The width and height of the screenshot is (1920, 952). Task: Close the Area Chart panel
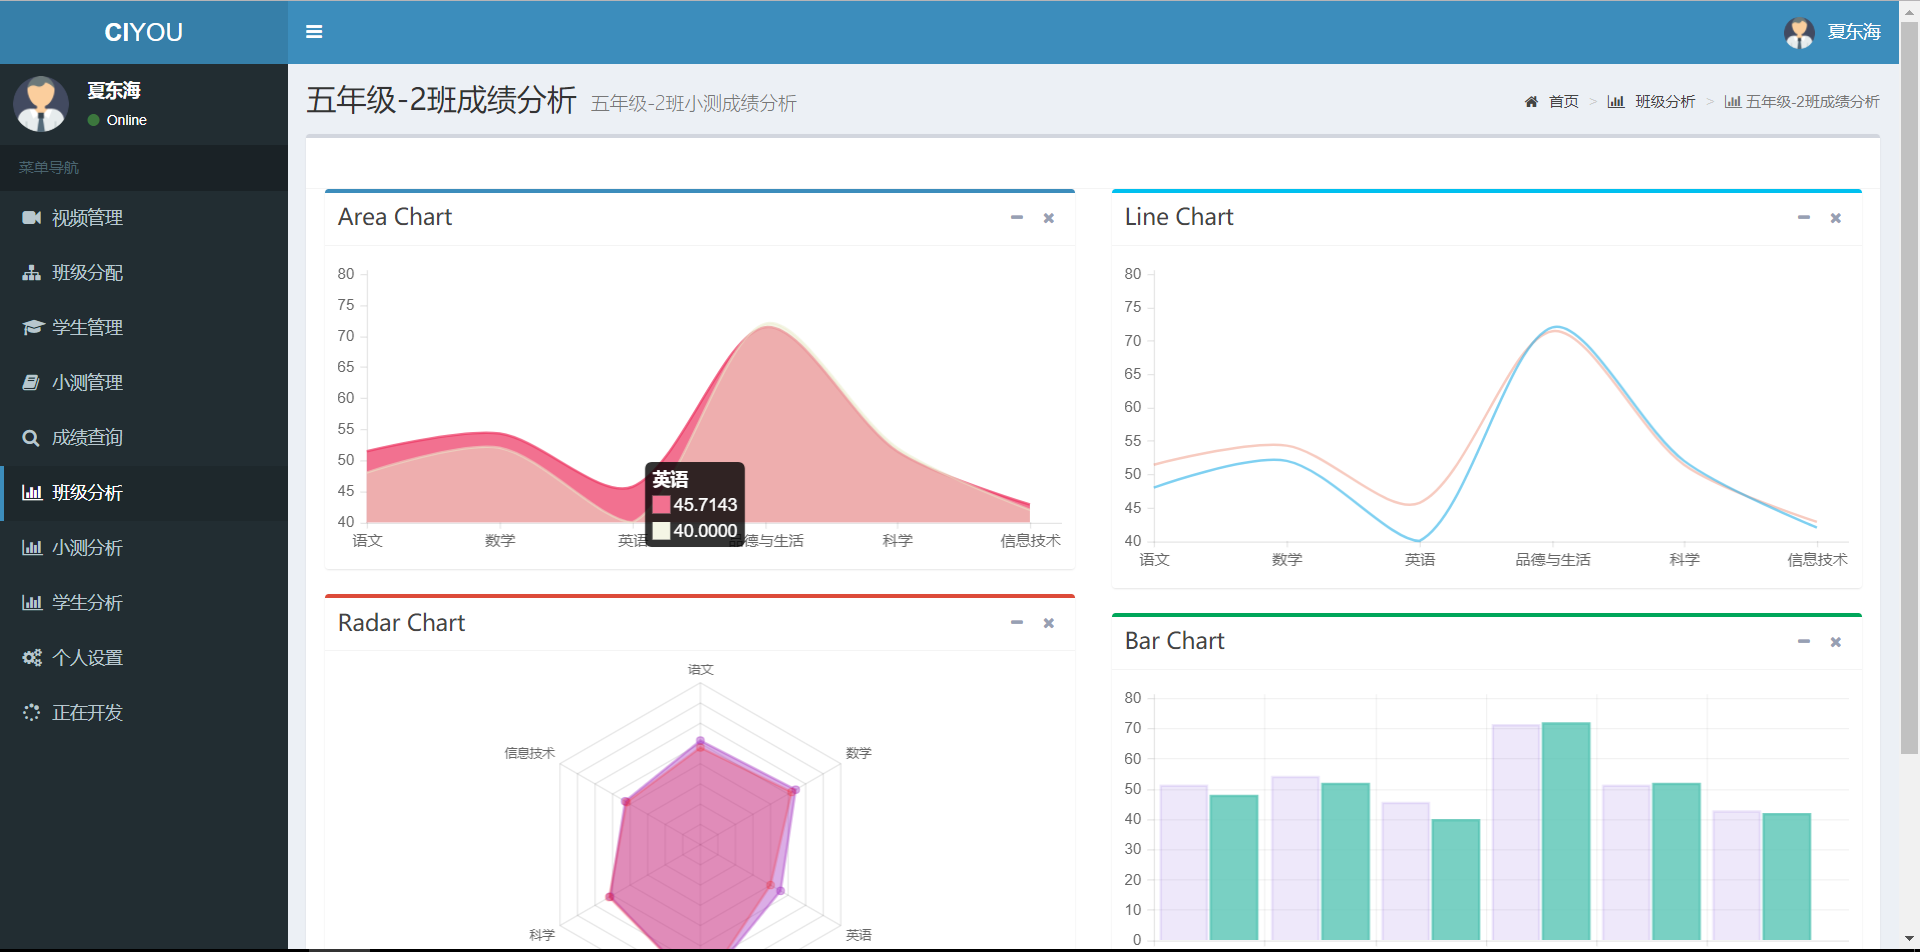pyautogui.click(x=1049, y=218)
